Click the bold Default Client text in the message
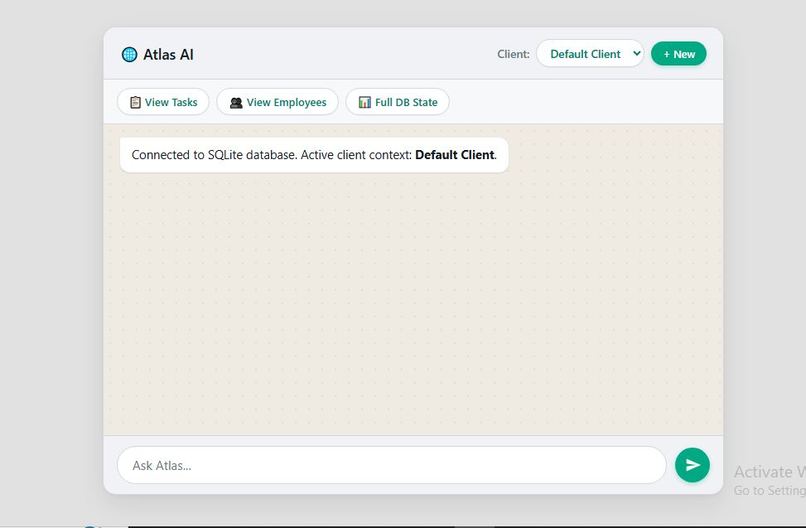 (454, 155)
